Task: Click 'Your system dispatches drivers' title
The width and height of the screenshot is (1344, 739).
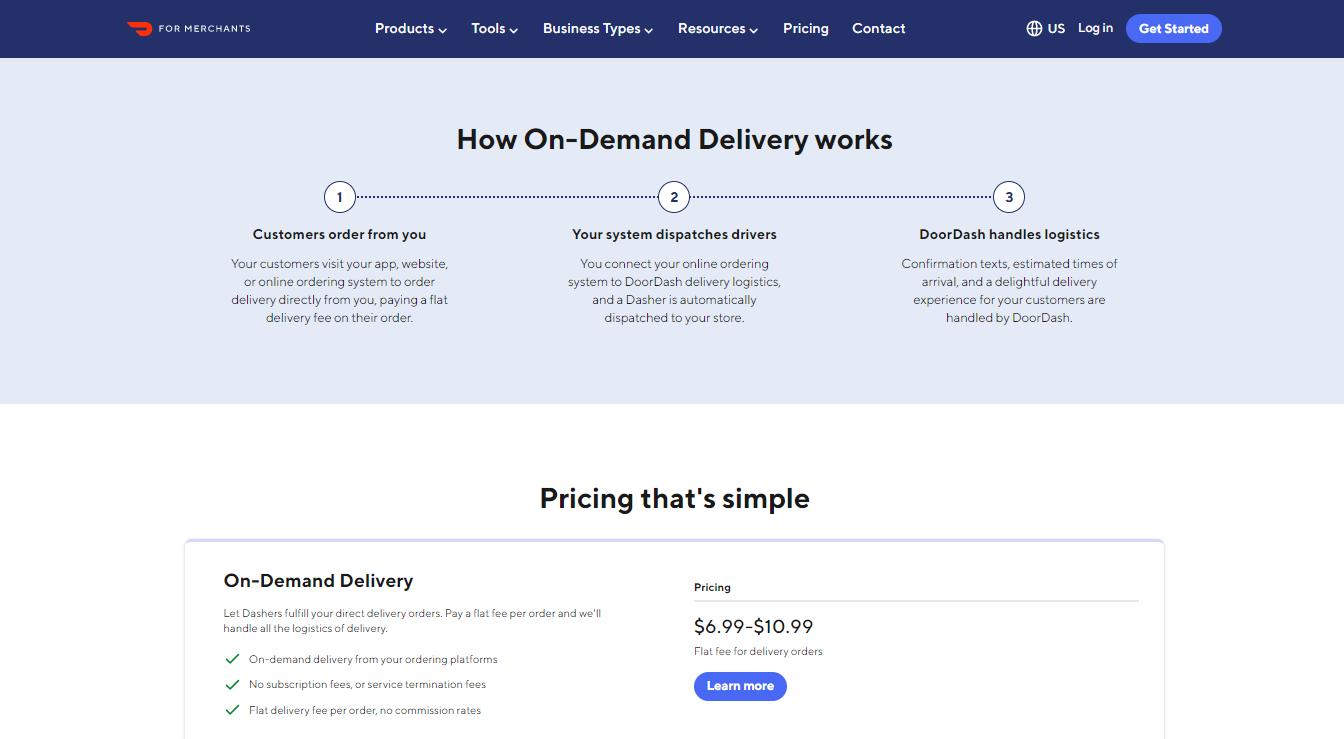Action: (x=674, y=234)
